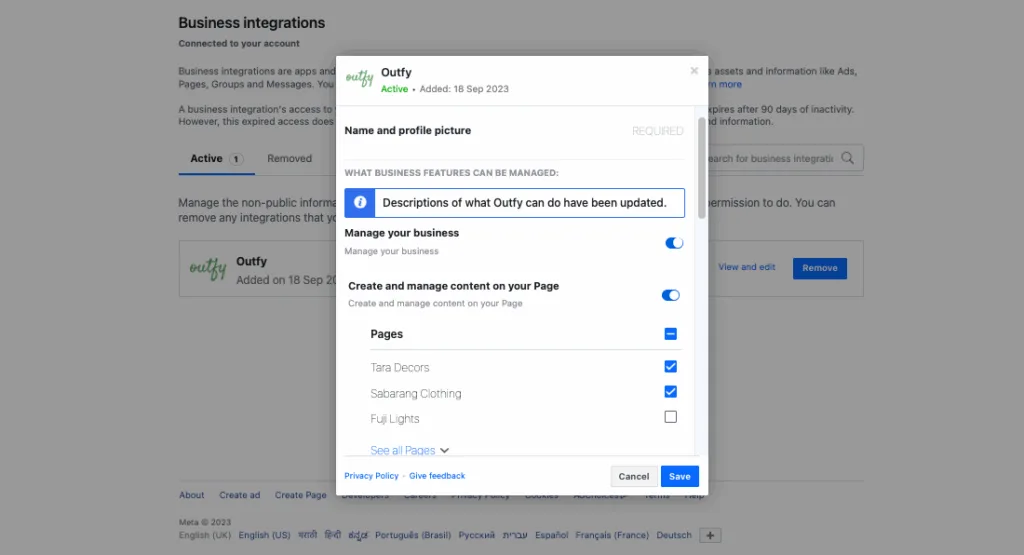
Task: Click the Outfy logo in dialog header
Action: tap(359, 79)
